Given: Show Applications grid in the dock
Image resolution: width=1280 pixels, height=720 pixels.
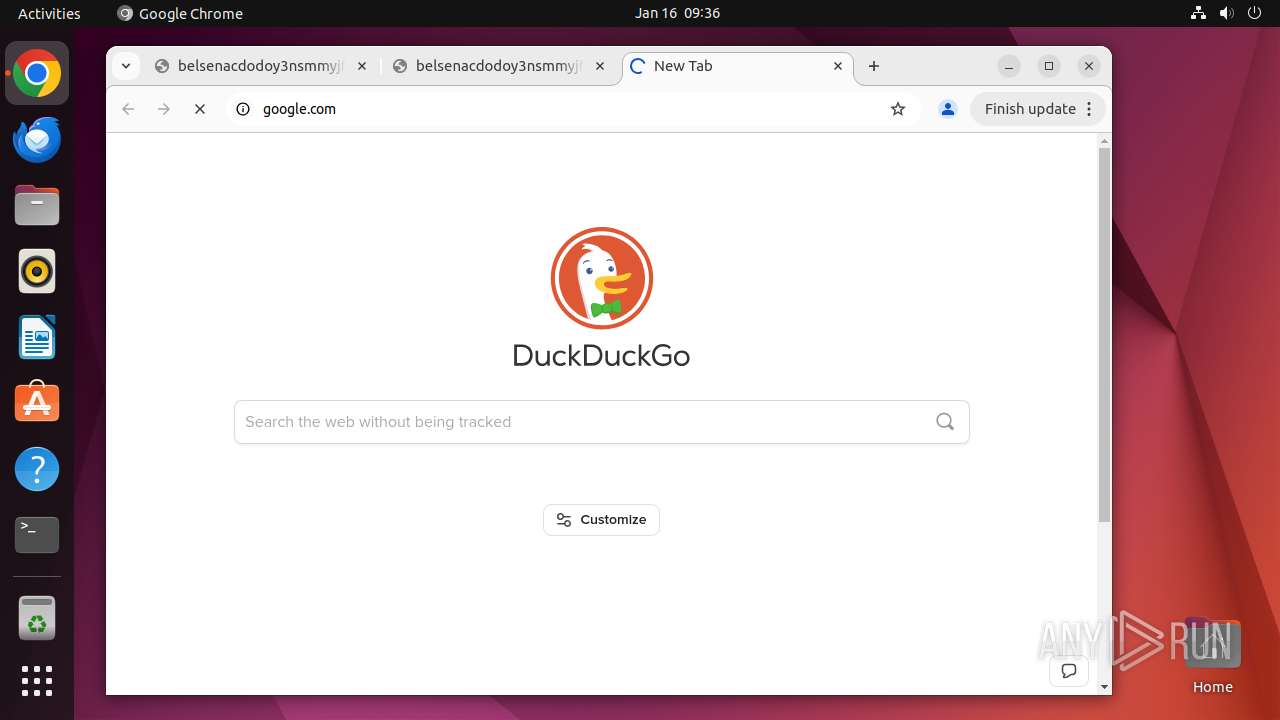Looking at the screenshot, I should 37,681.
